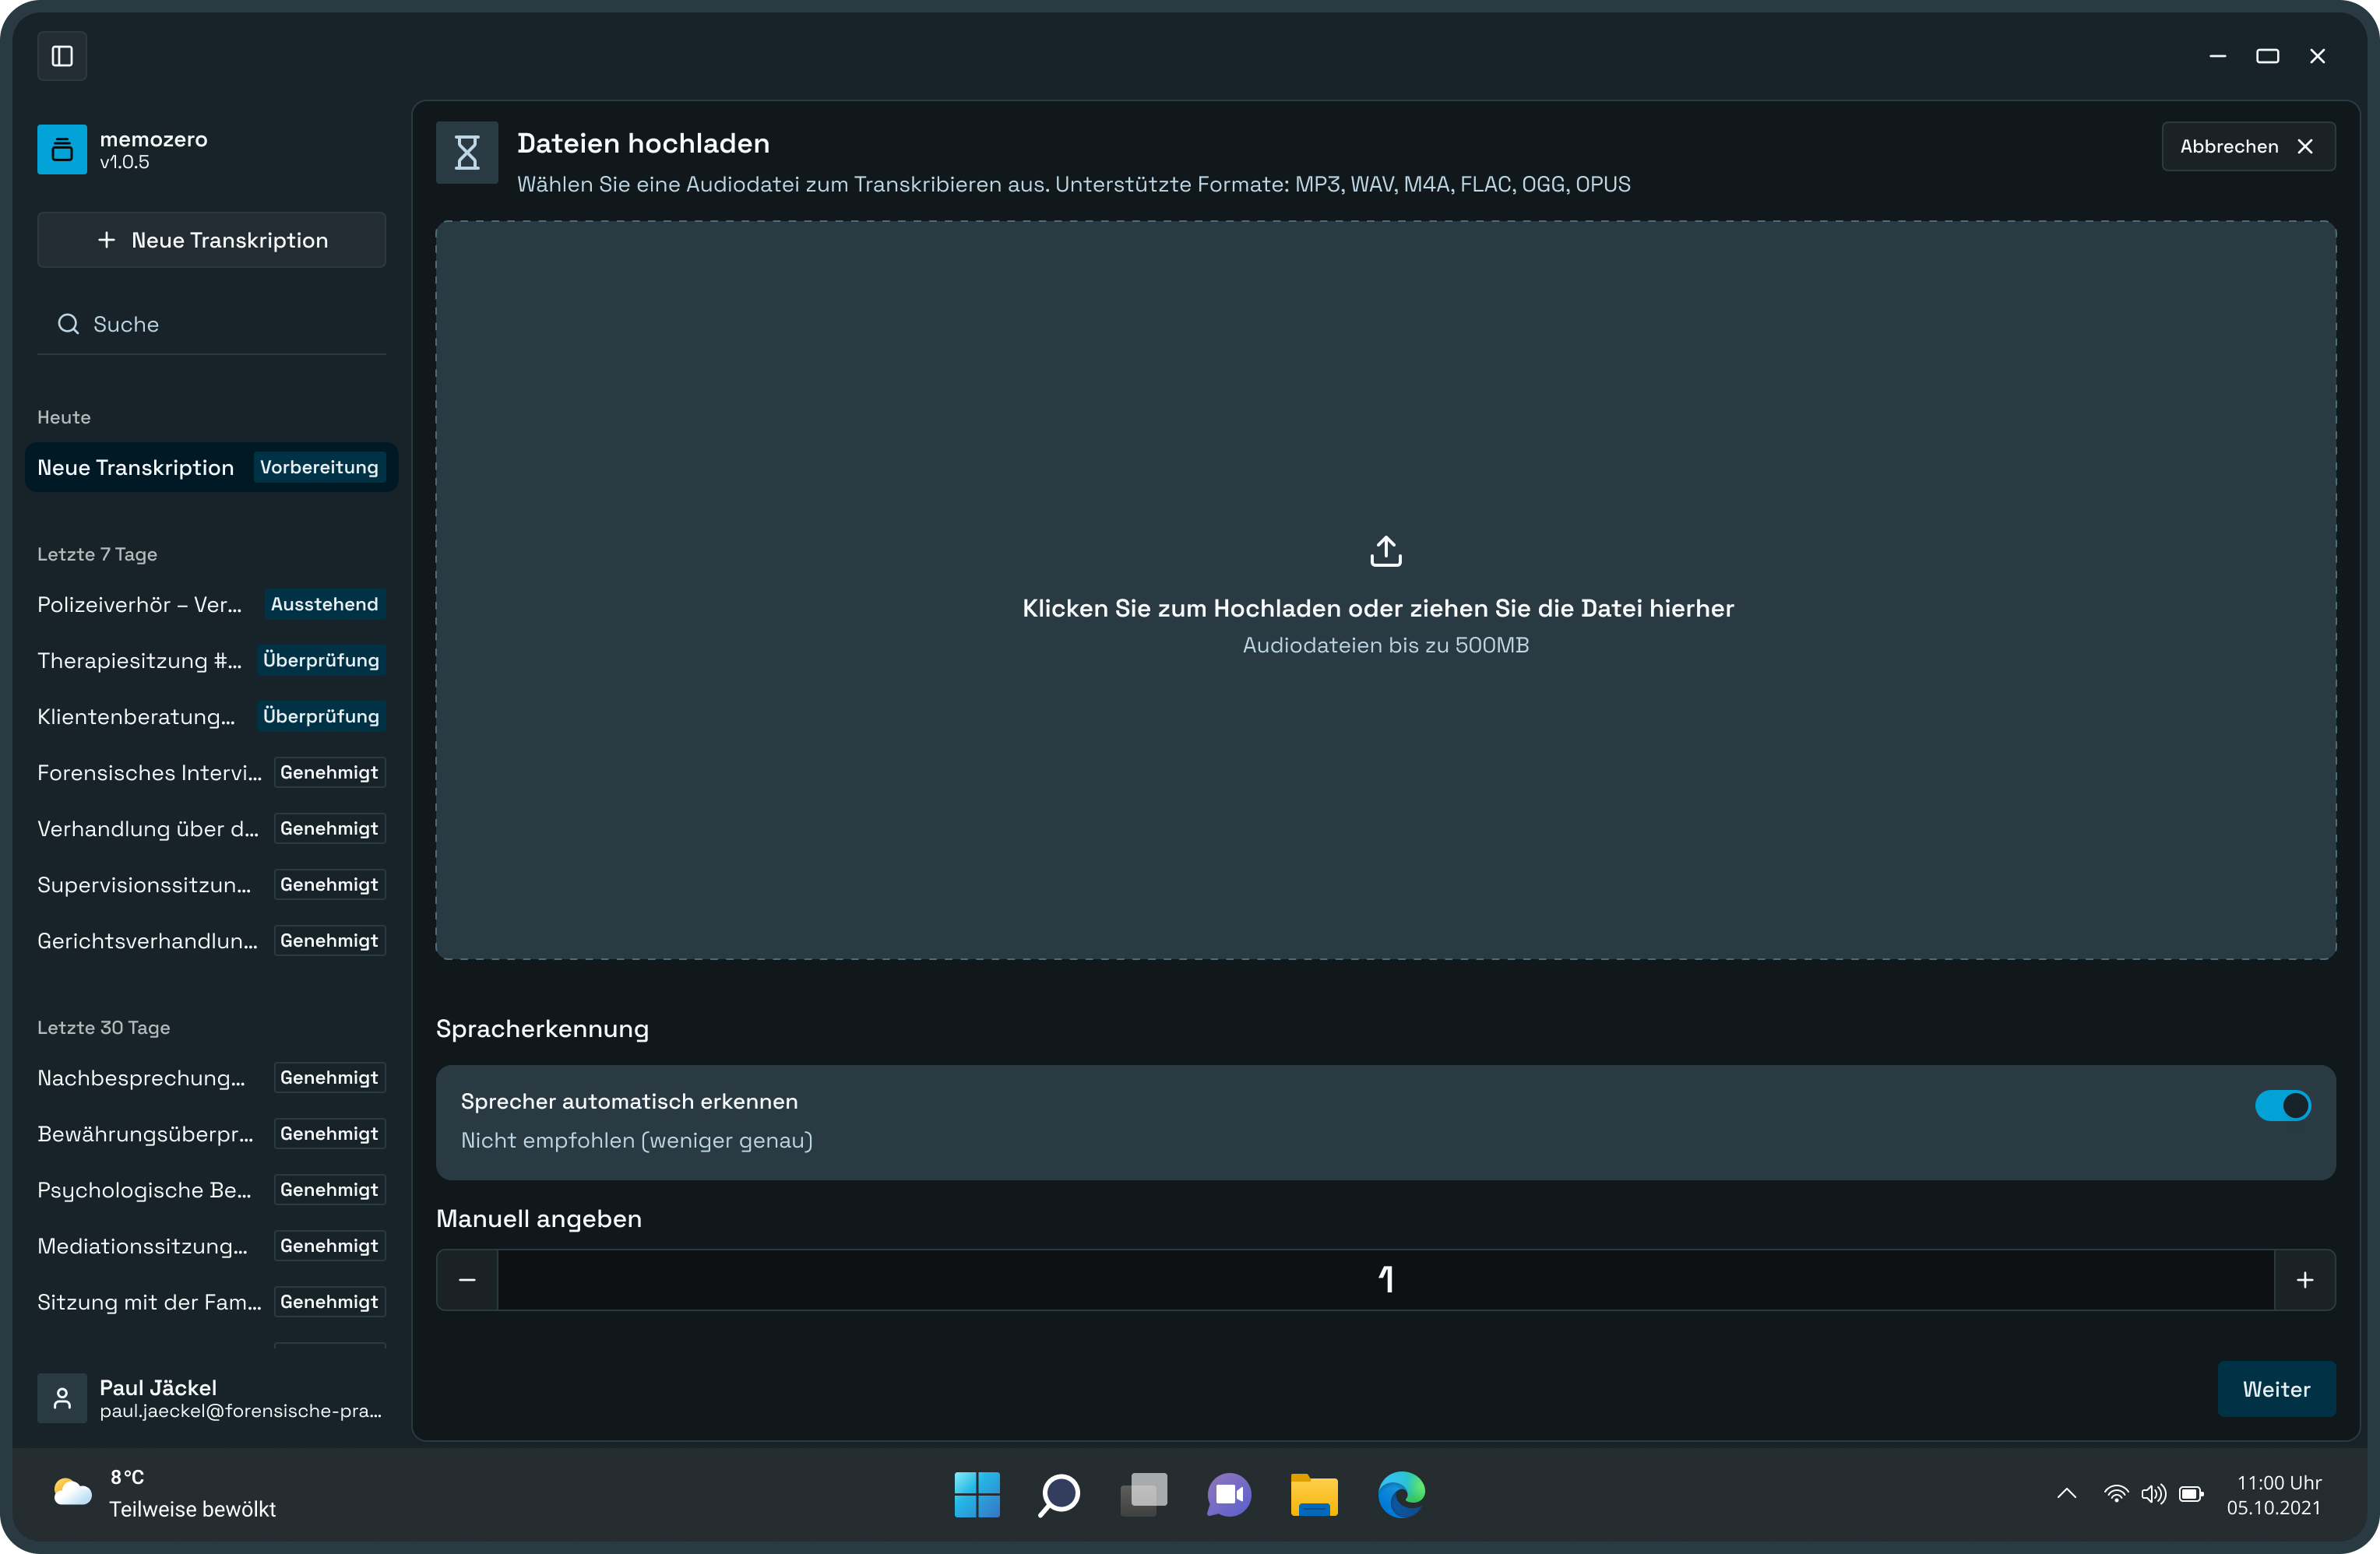The image size is (2380, 1554).
Task: Decrease speaker count with minus button
Action: [467, 1280]
